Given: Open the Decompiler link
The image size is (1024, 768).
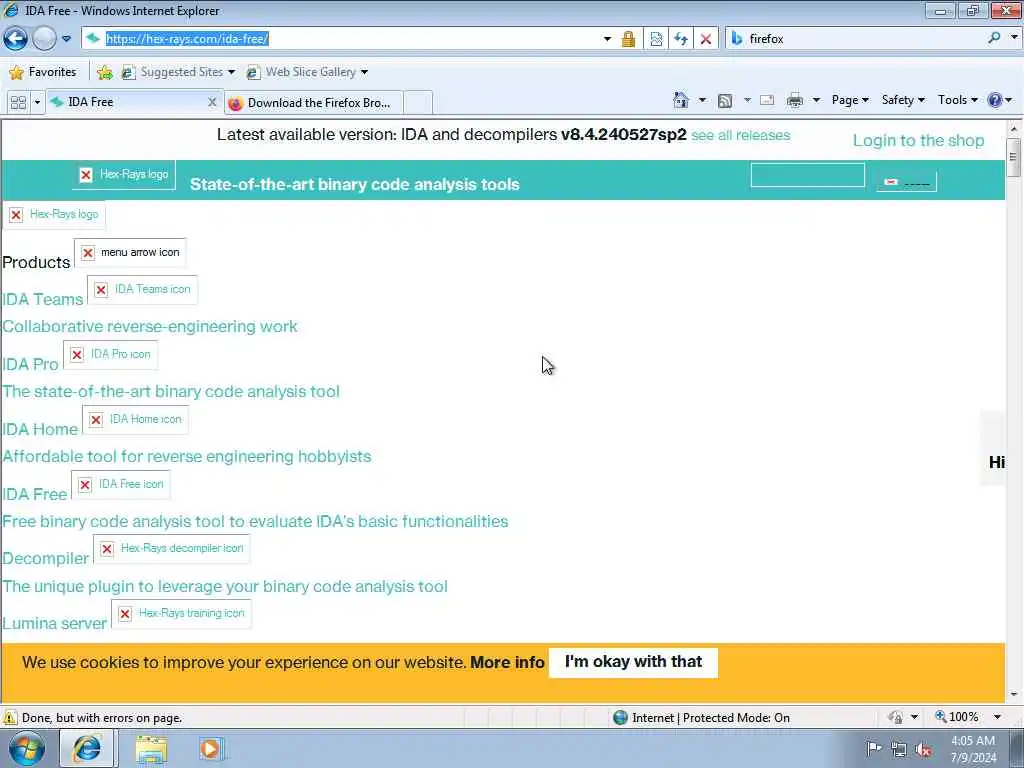Looking at the screenshot, I should (x=46, y=558).
